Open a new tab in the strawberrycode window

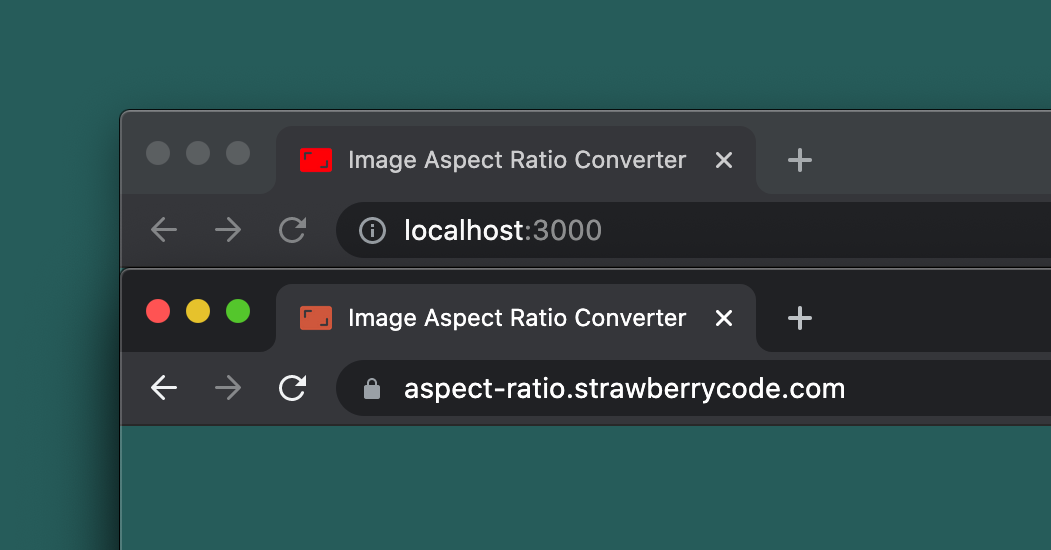(799, 318)
